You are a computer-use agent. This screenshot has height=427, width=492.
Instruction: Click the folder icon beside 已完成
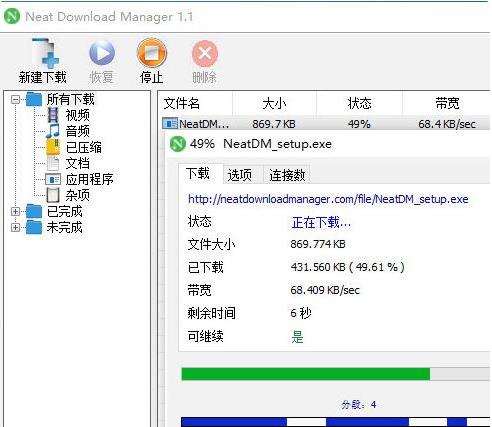pos(34,211)
